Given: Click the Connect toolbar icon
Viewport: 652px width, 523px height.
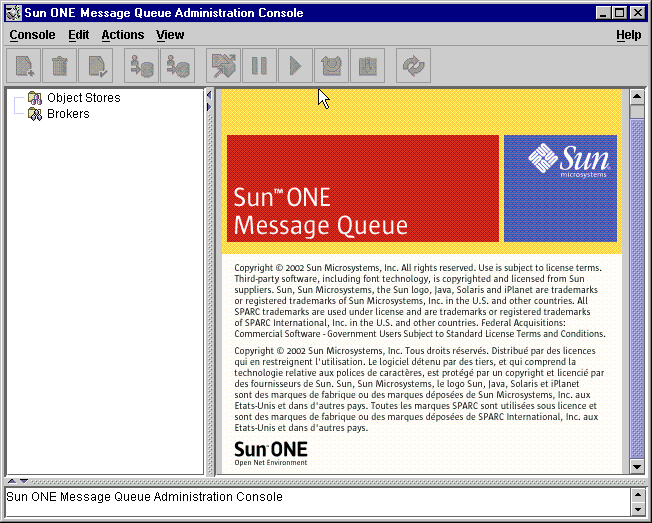Looking at the screenshot, I should point(141,66).
